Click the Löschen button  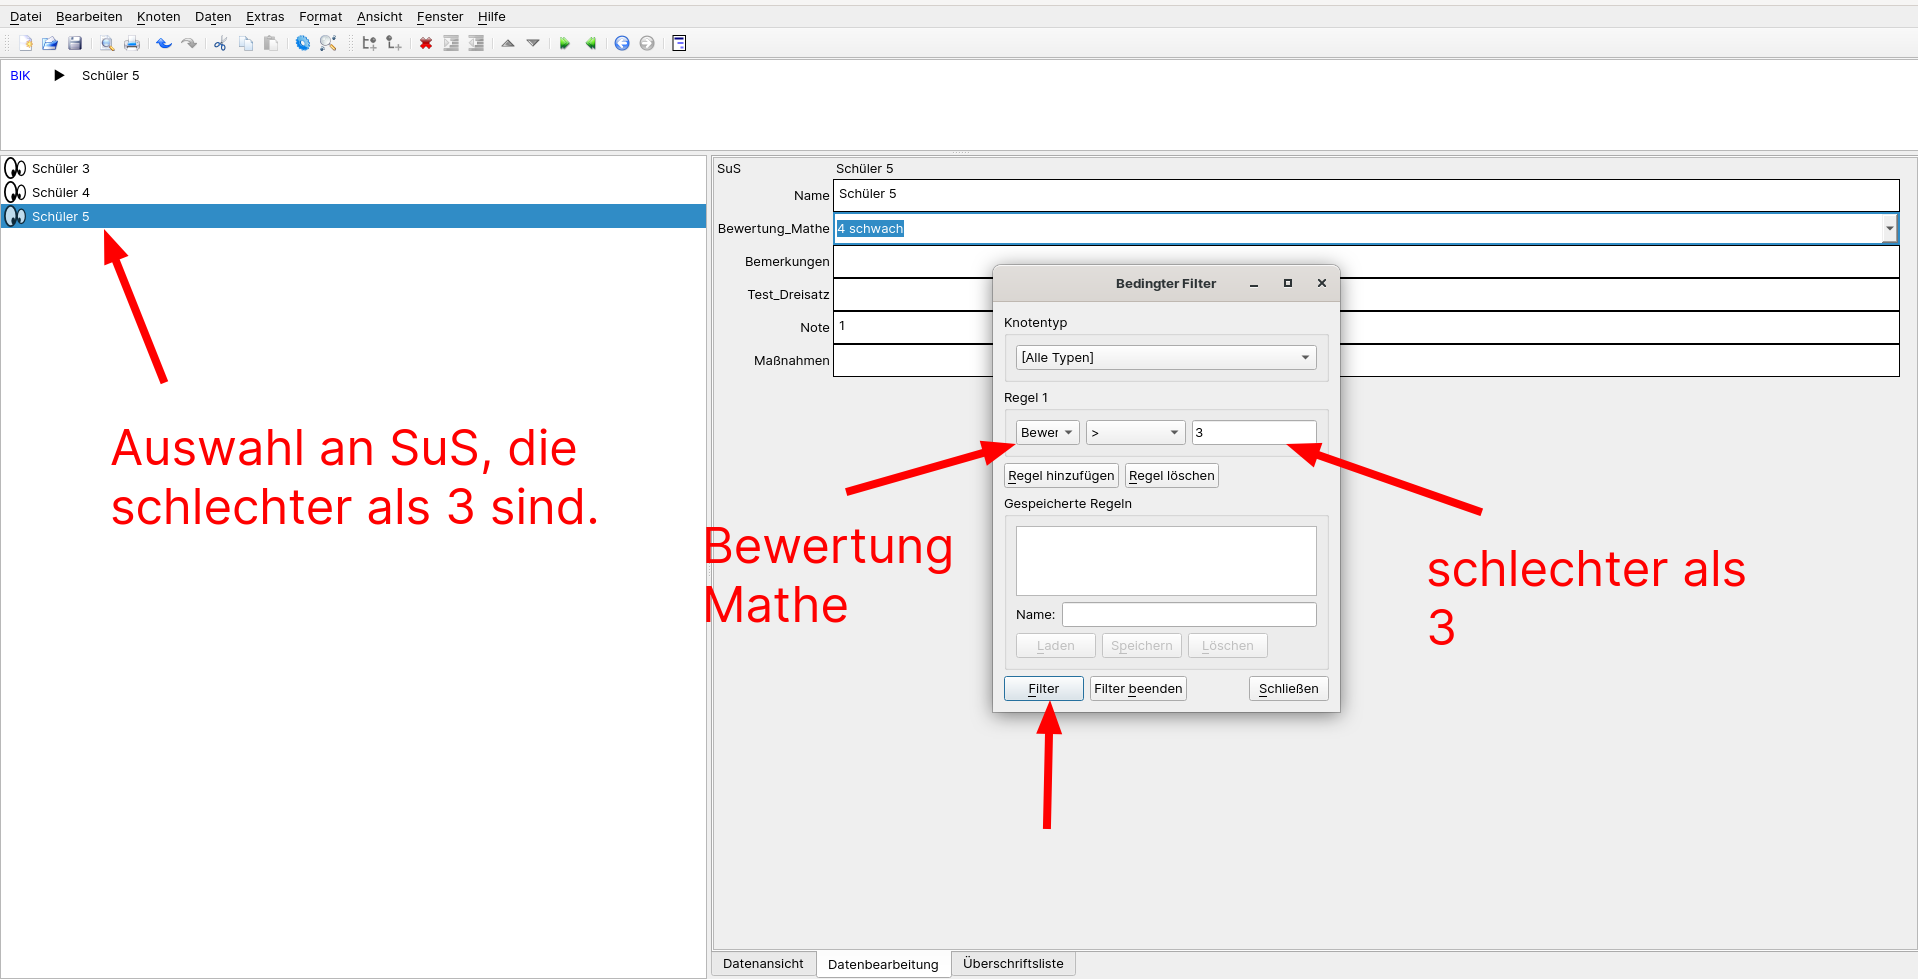pos(1228,646)
